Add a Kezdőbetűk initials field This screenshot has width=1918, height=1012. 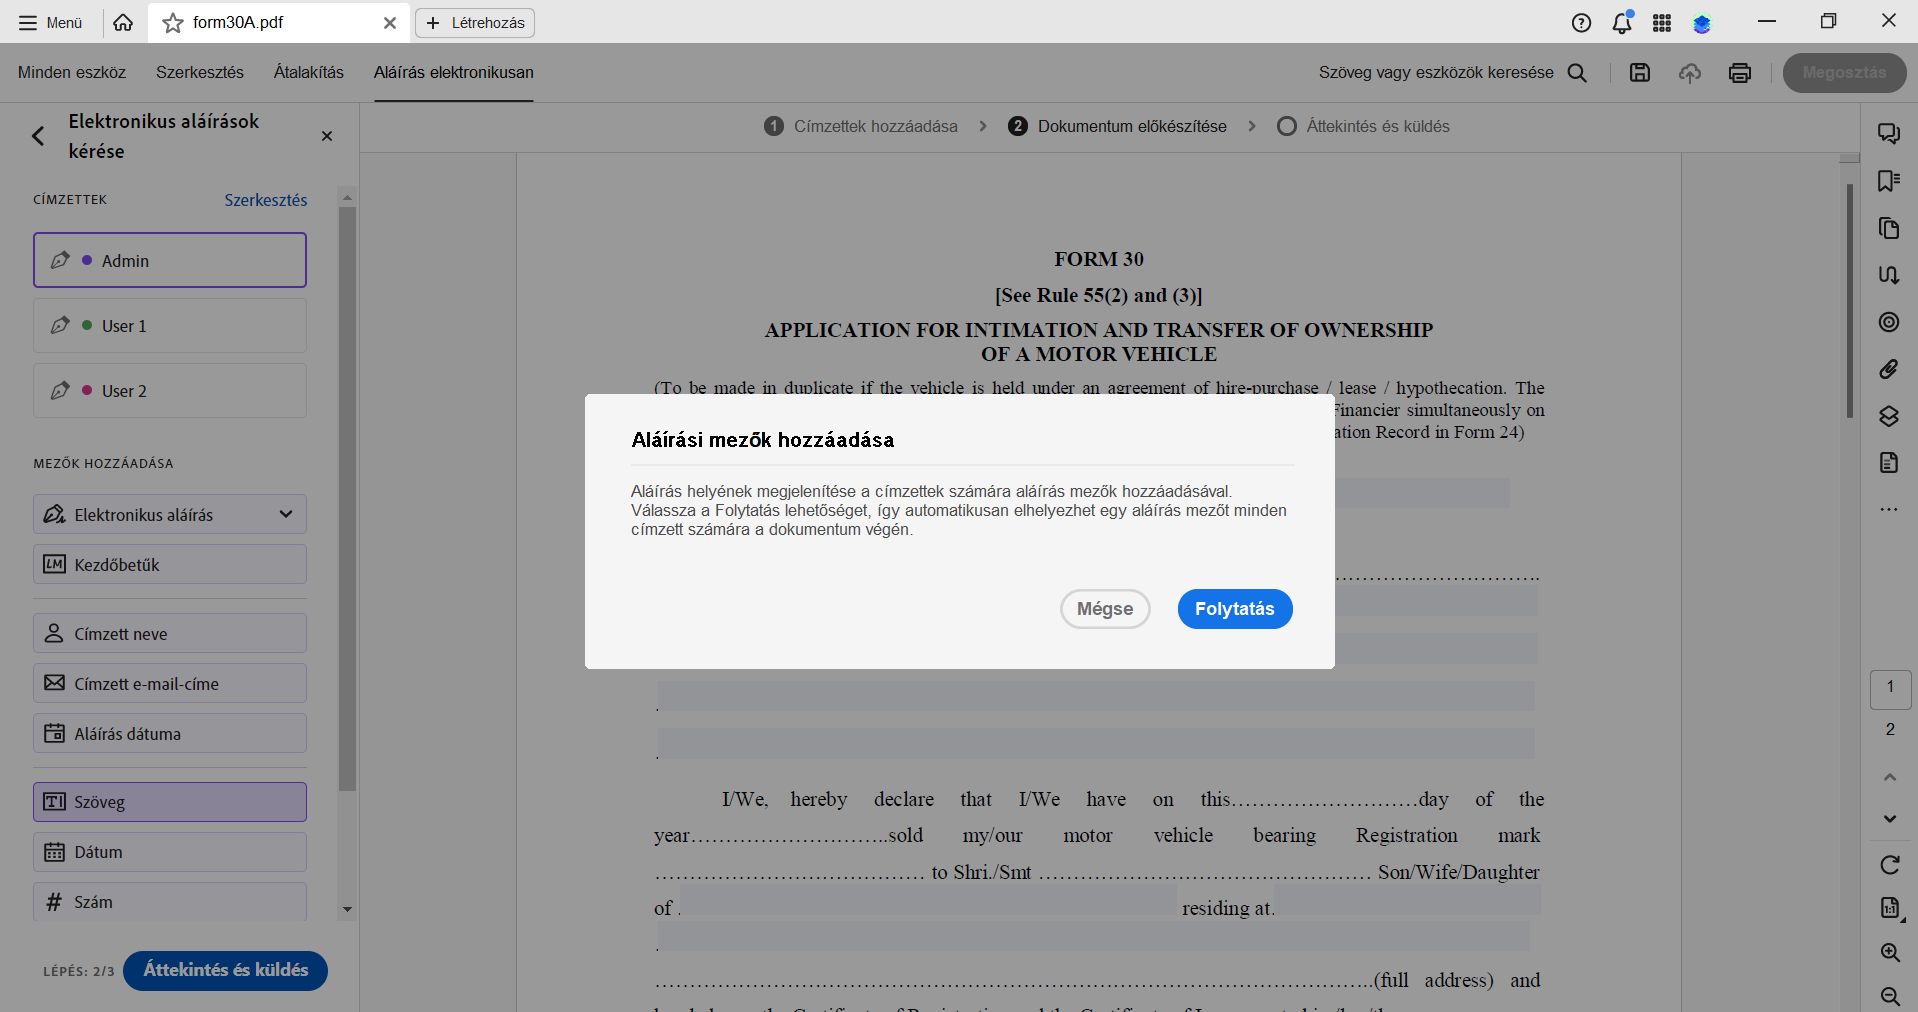(170, 564)
